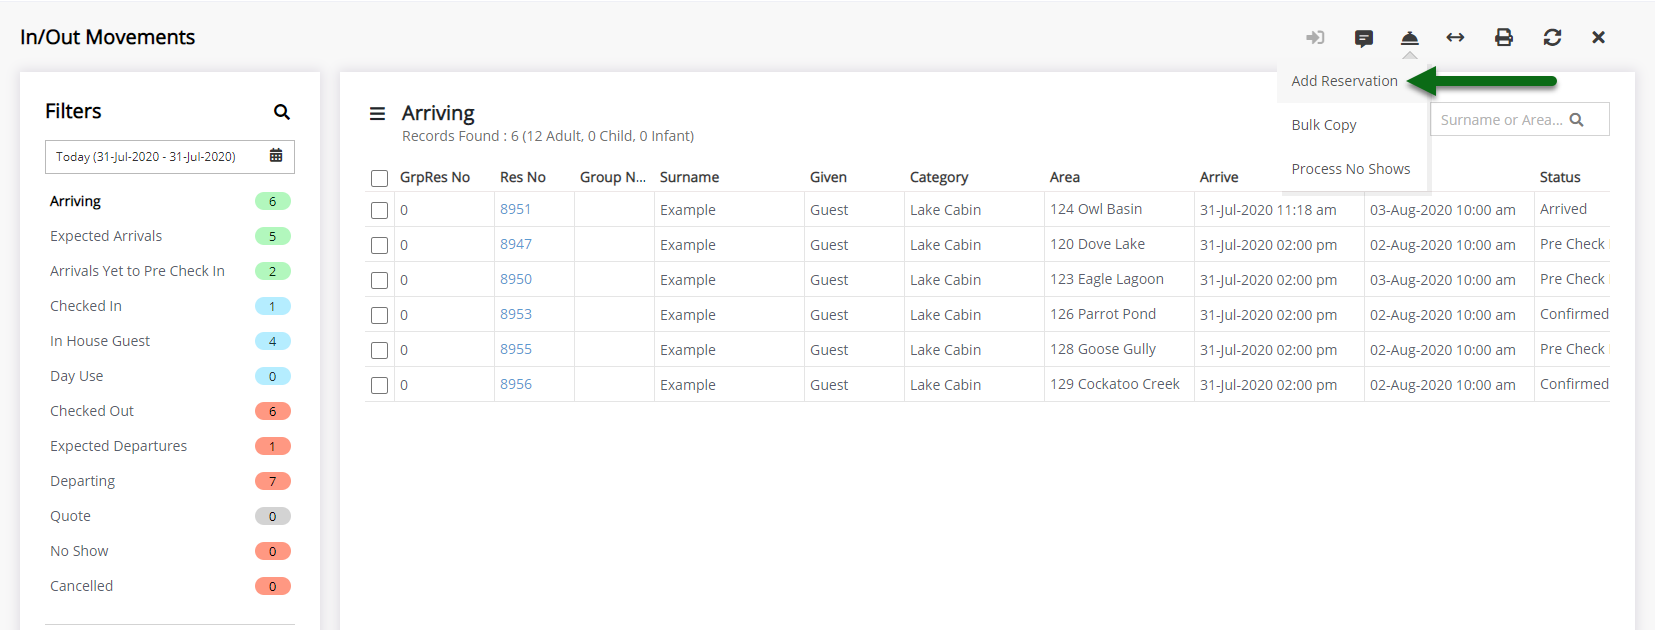The width and height of the screenshot is (1655, 630).
Task: Click the Arrived status in row 8951
Action: (1563, 209)
